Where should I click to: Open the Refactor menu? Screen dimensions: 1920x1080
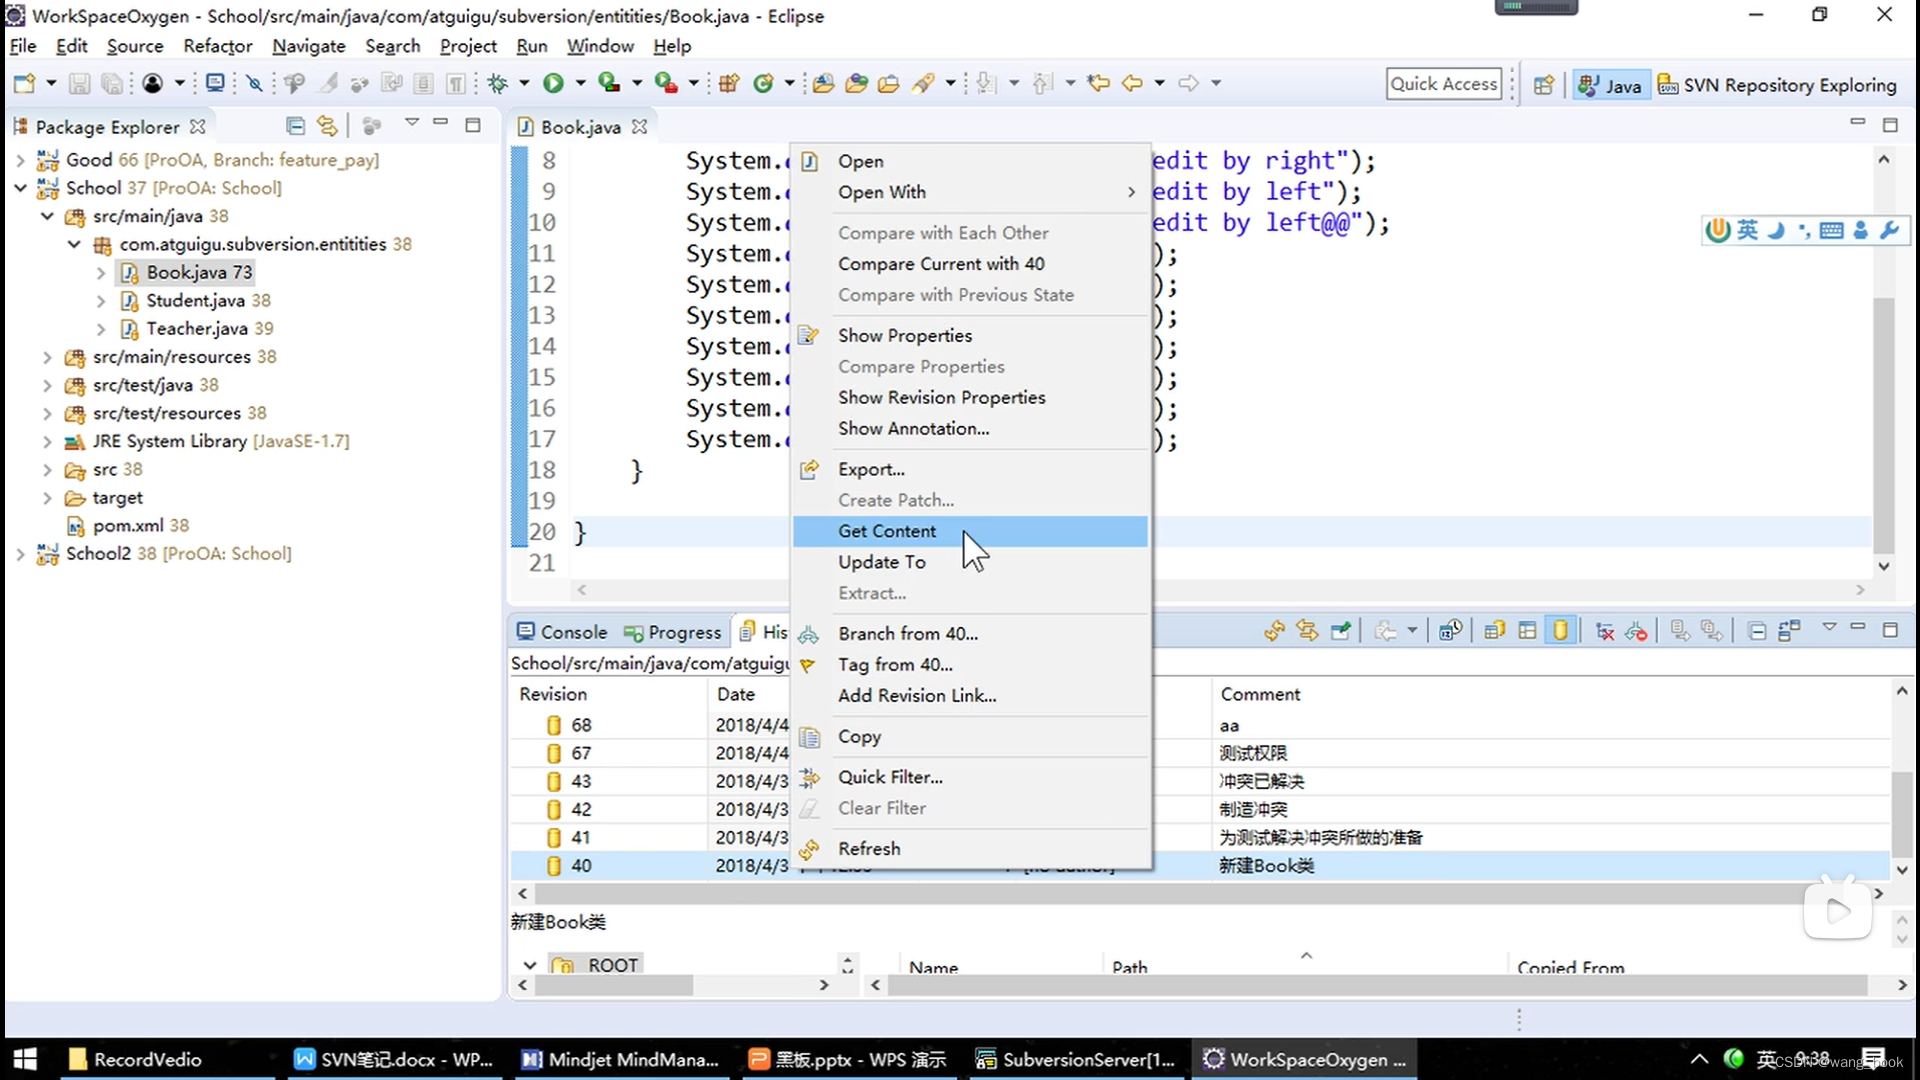click(x=217, y=46)
